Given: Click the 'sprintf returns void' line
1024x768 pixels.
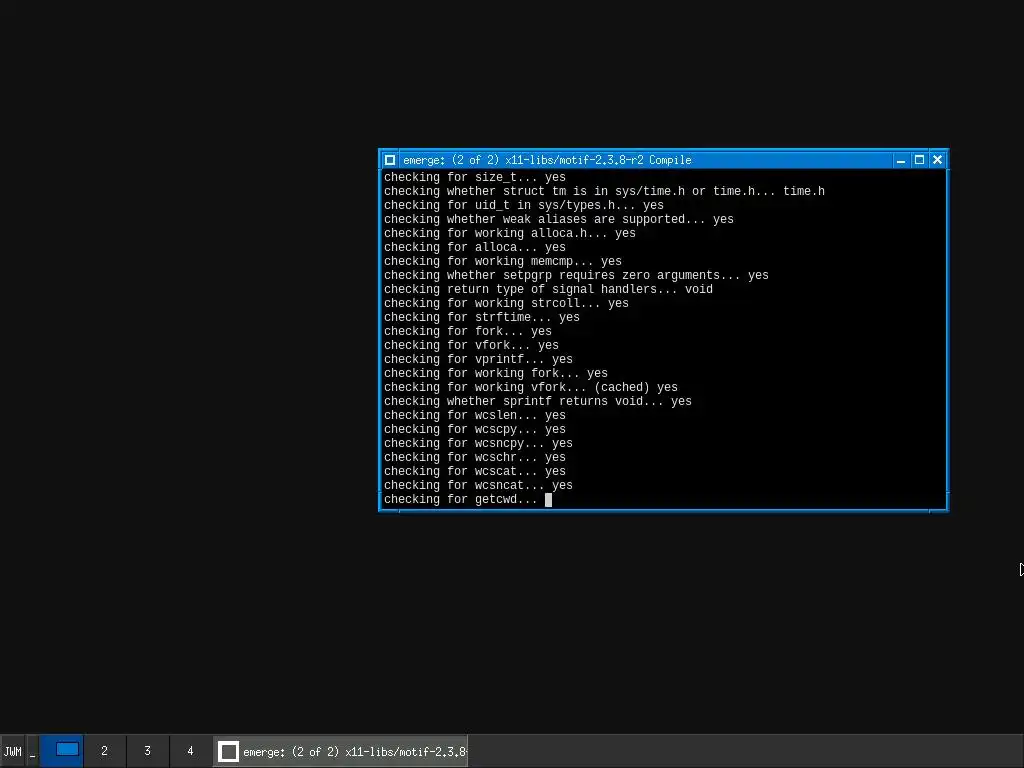Looking at the screenshot, I should [x=537, y=402].
